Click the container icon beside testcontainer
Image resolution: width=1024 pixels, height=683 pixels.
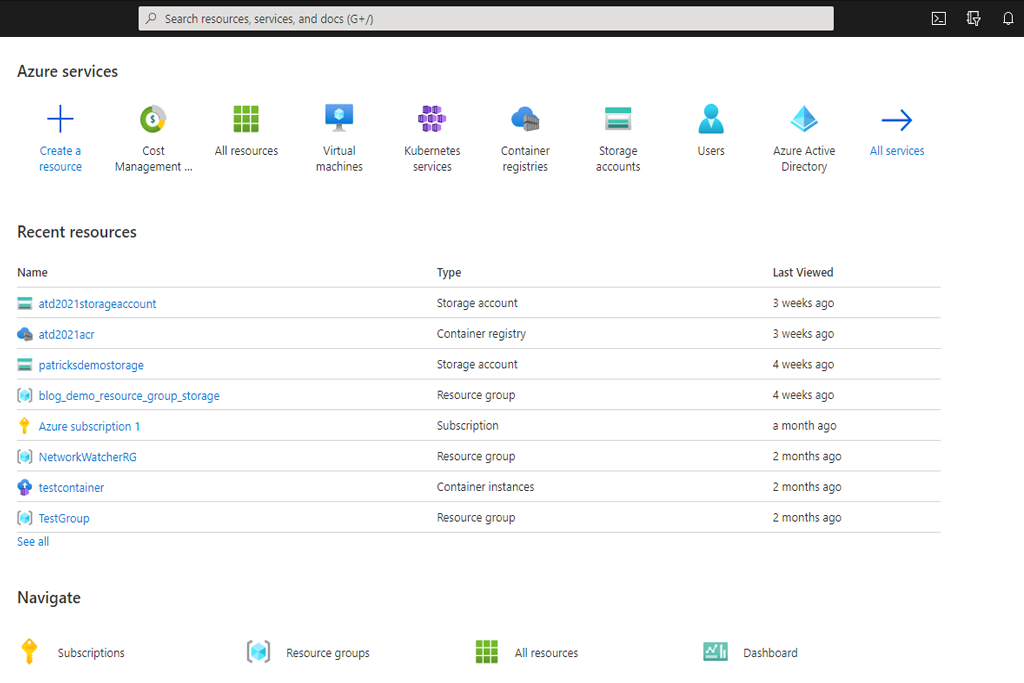pos(25,487)
